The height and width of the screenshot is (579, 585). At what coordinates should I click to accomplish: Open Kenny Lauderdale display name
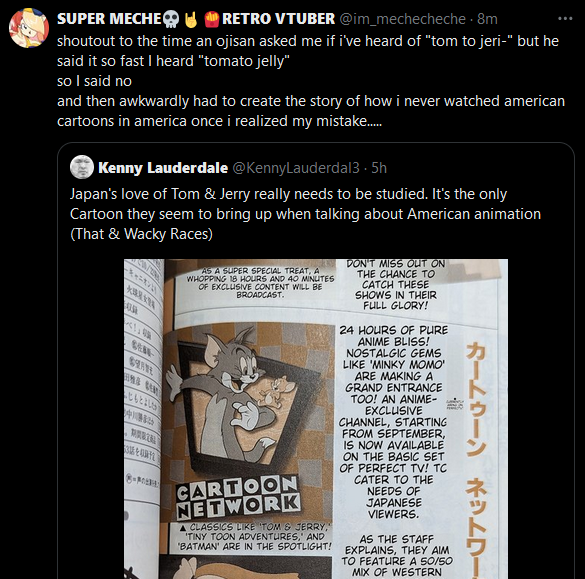click(163, 168)
